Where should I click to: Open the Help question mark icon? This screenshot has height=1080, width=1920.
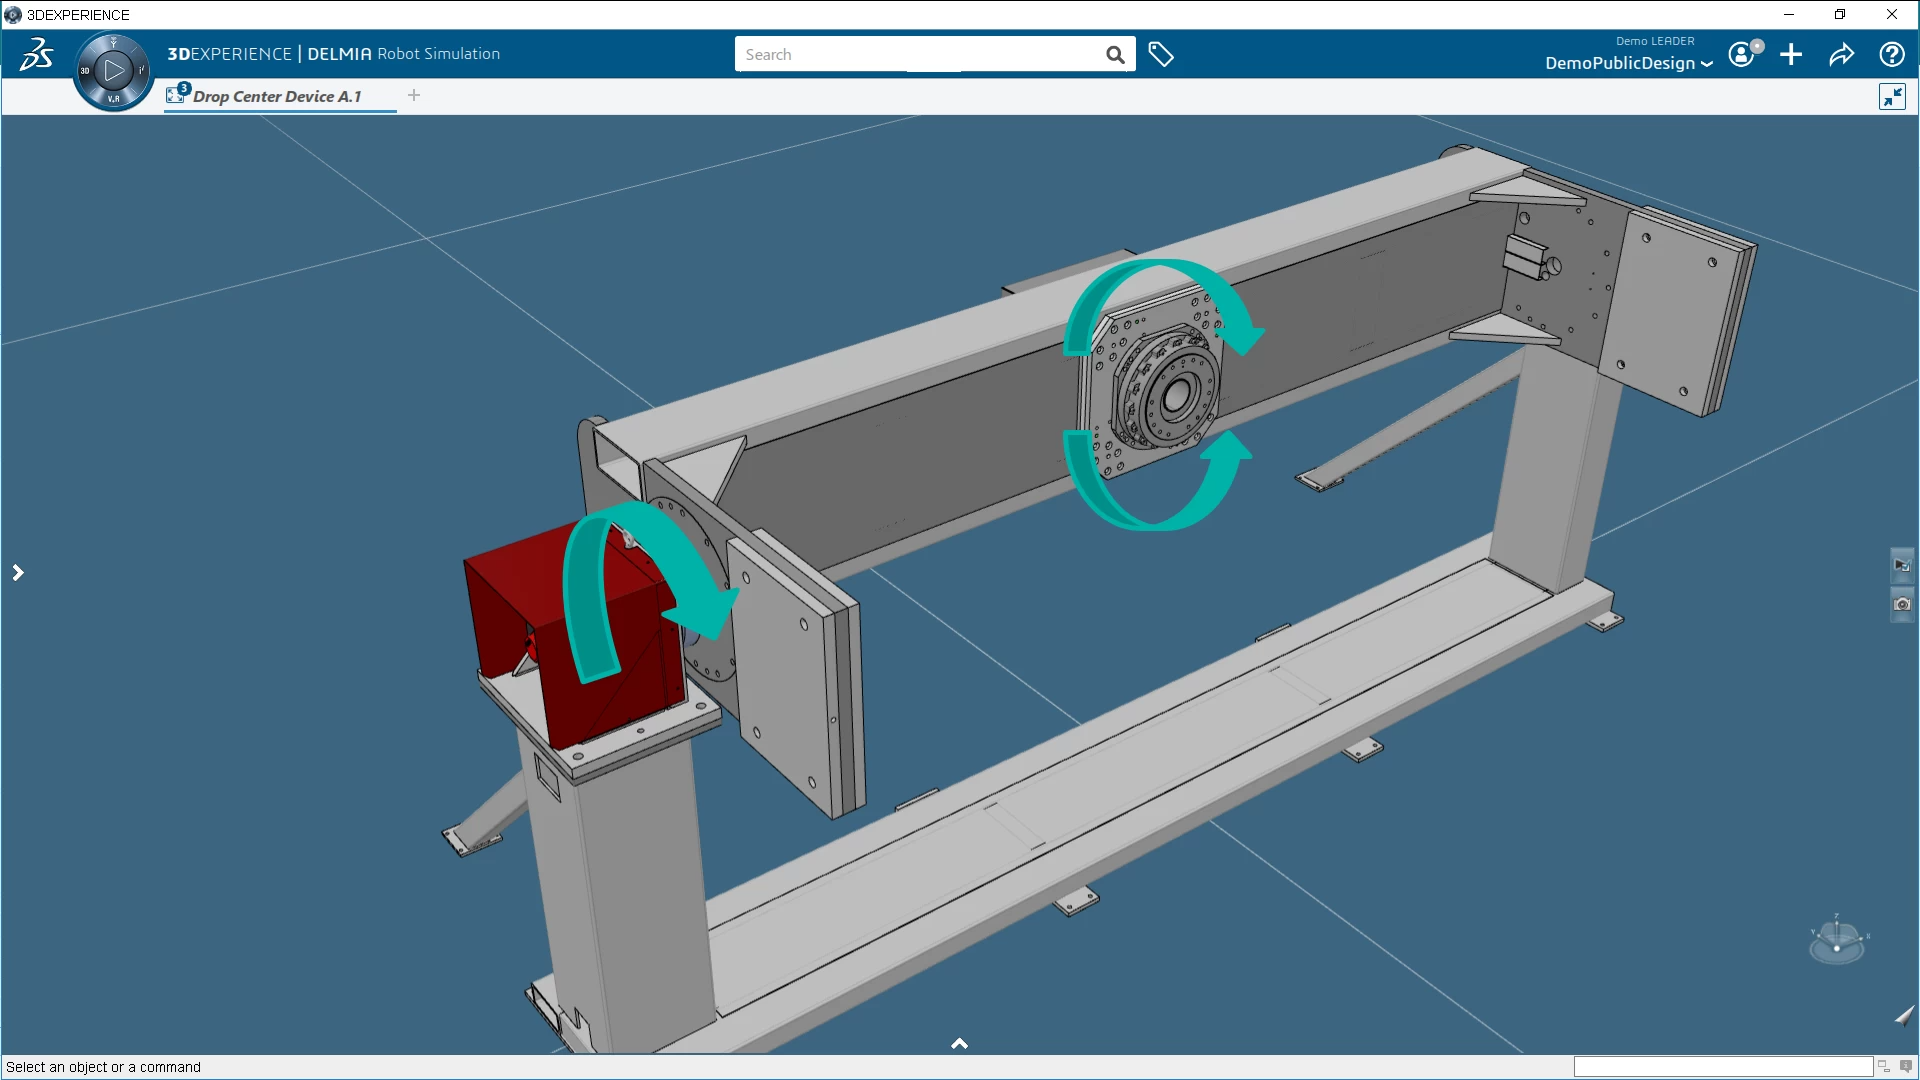(1891, 55)
